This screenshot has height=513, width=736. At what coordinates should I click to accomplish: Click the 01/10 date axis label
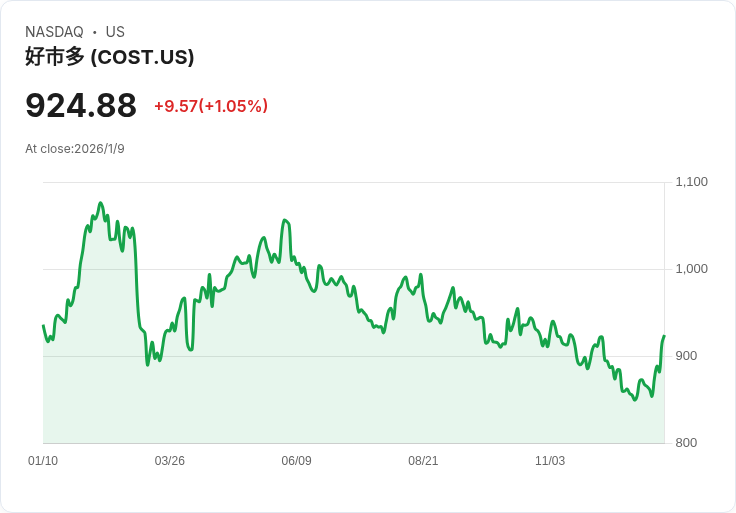(43, 461)
